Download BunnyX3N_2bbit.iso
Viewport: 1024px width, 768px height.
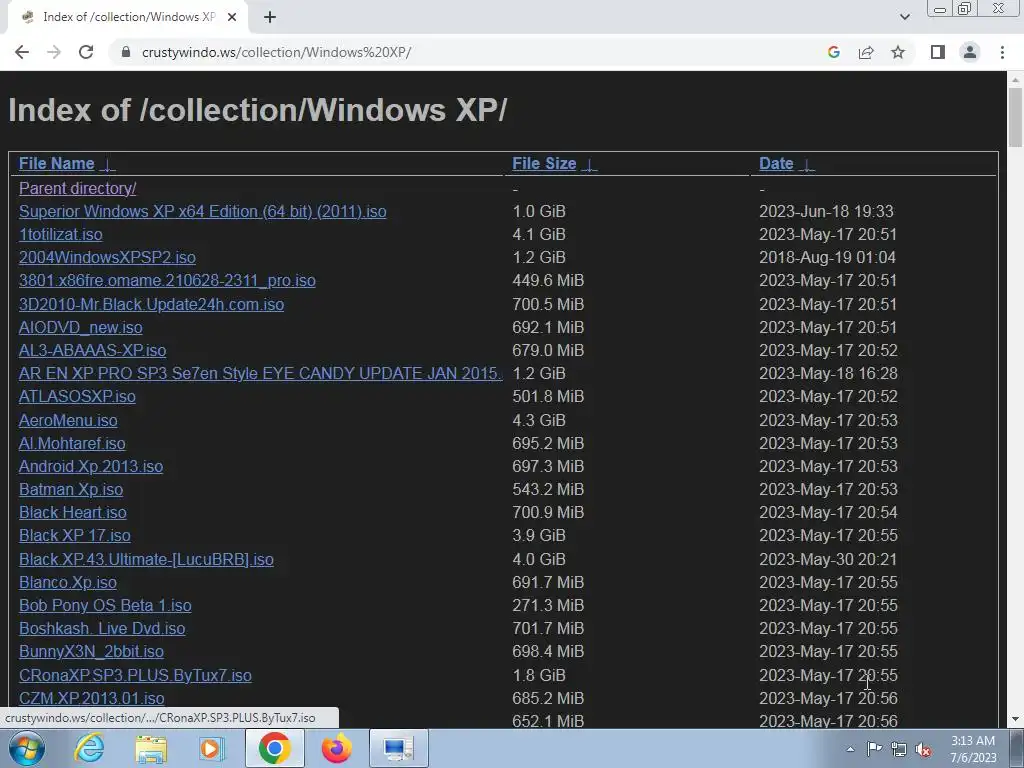(x=91, y=652)
